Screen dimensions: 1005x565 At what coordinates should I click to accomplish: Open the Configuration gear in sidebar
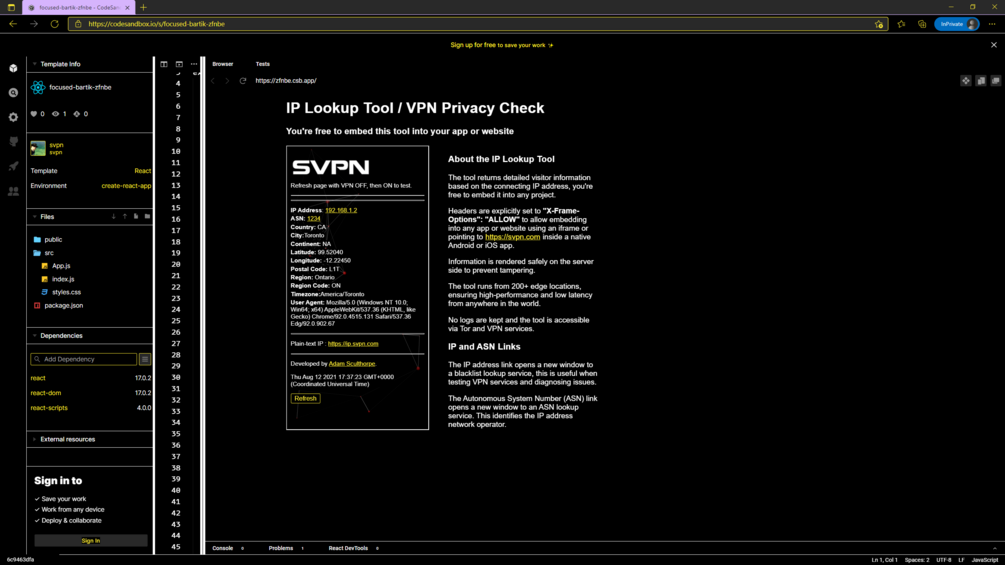point(13,117)
